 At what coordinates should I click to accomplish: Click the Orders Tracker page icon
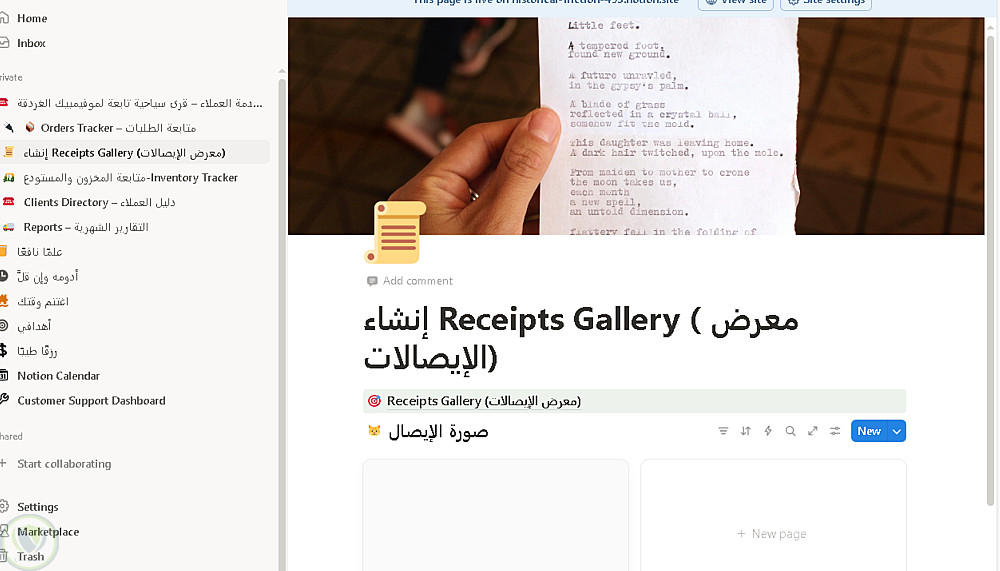tap(30, 128)
